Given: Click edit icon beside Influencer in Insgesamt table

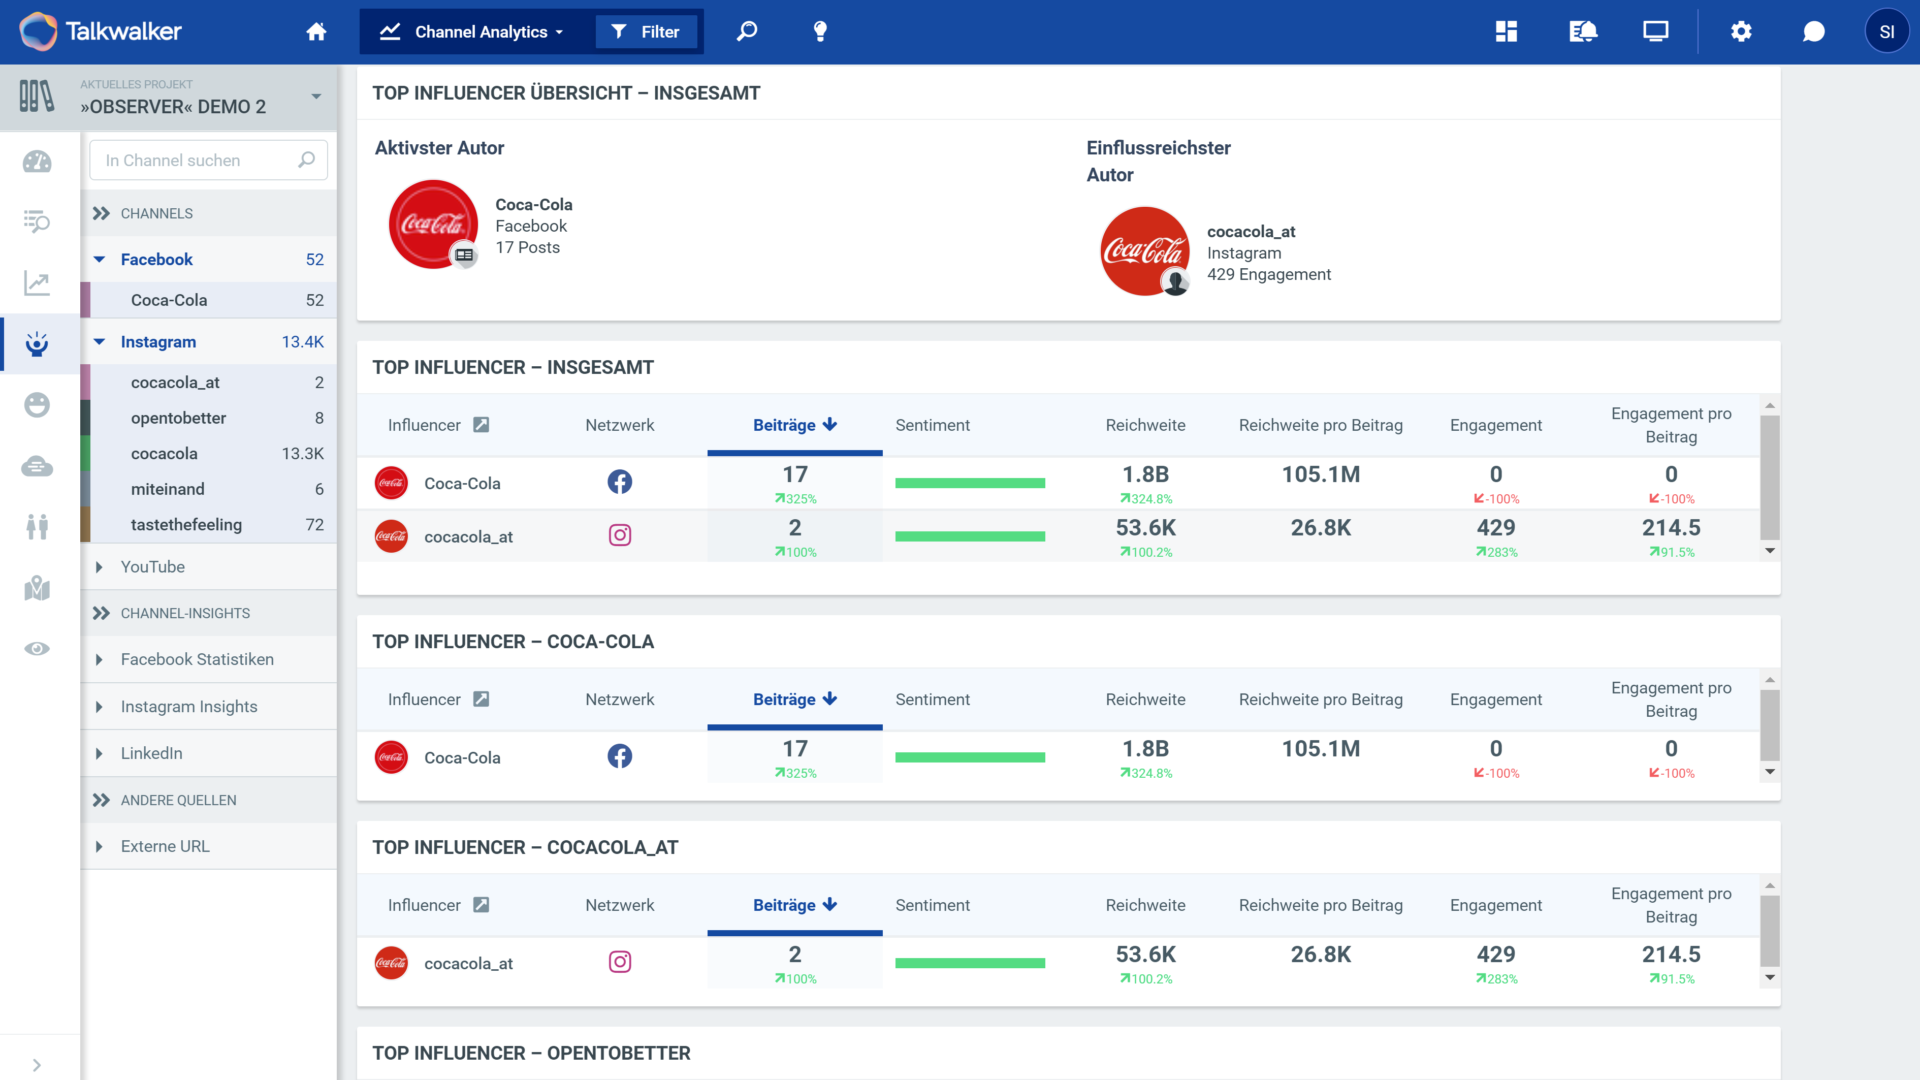Looking at the screenshot, I should coord(481,425).
